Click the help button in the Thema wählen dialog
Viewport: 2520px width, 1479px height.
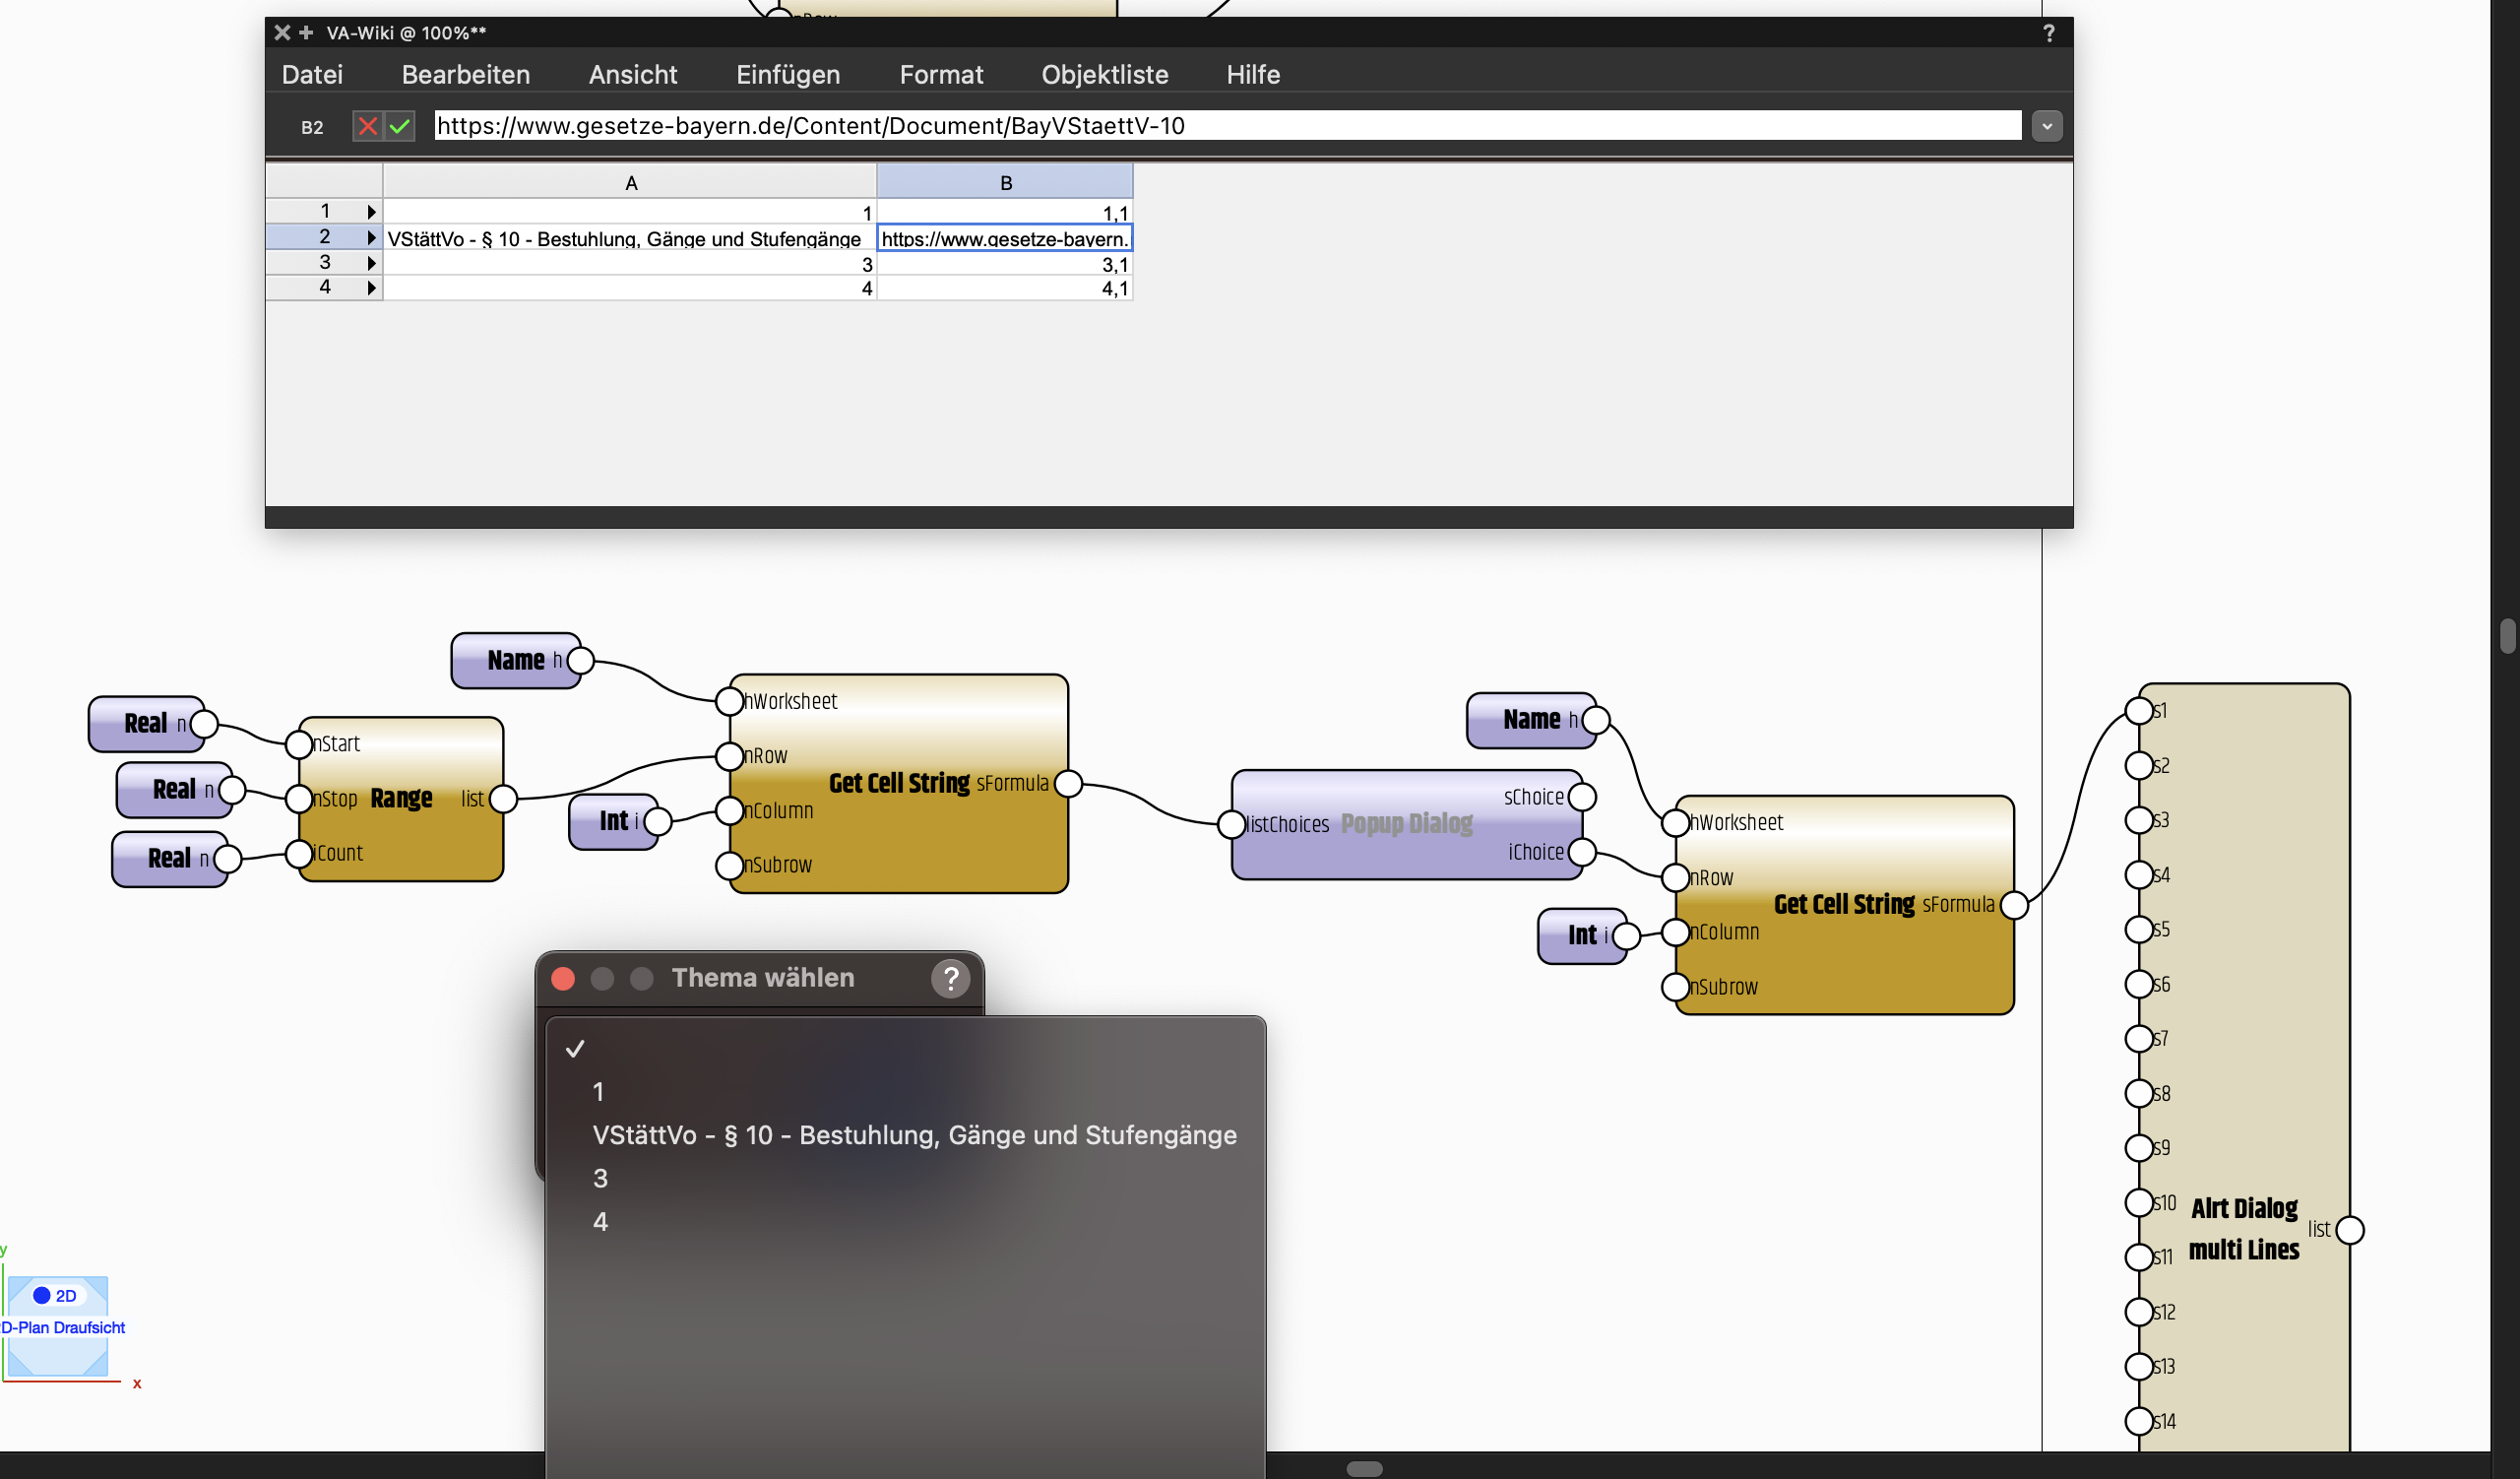(x=950, y=978)
